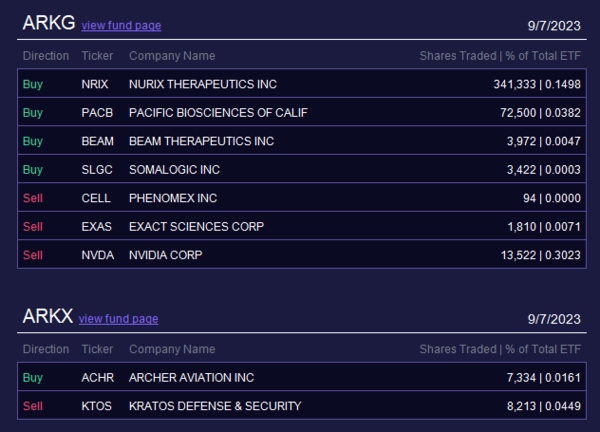
Task: Select ARCHER AVIATION INC company name
Action: point(191,378)
